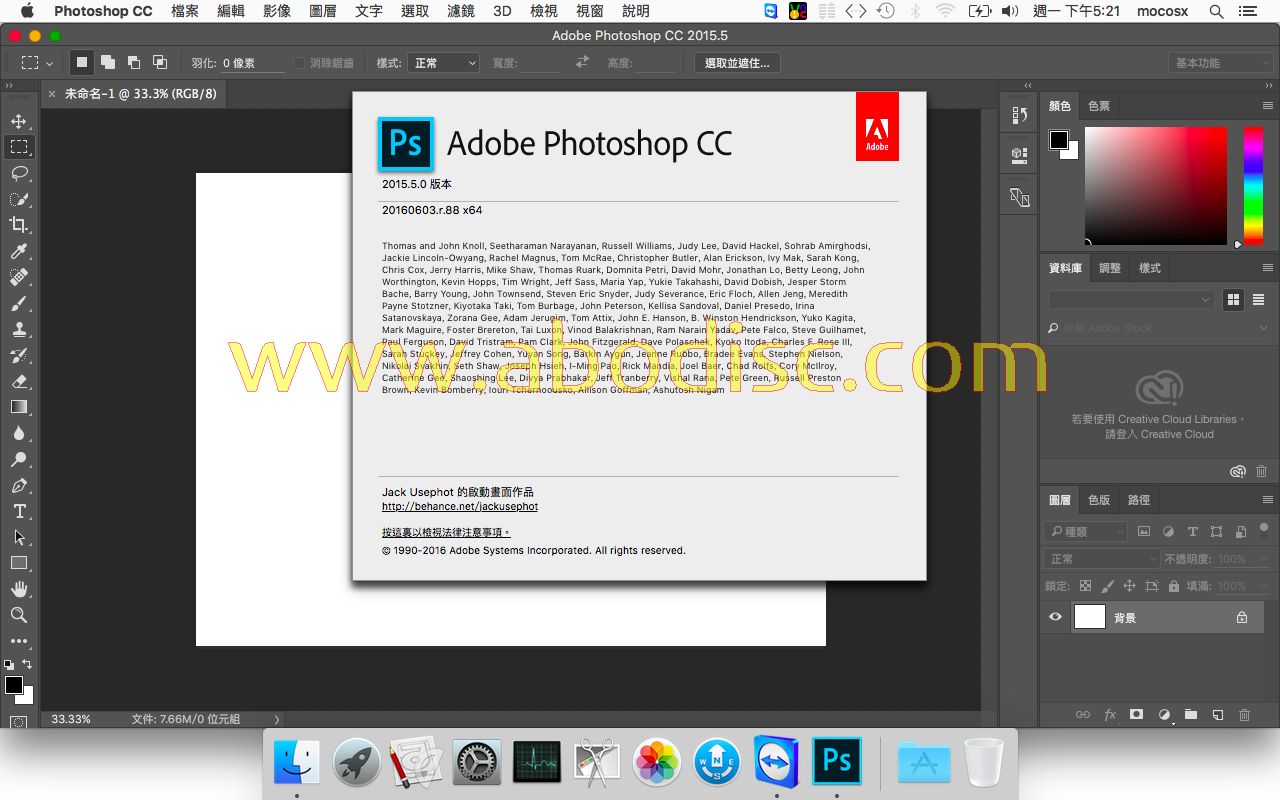1280x800 pixels.
Task: Select the Hand tool
Action: [x=18, y=589]
